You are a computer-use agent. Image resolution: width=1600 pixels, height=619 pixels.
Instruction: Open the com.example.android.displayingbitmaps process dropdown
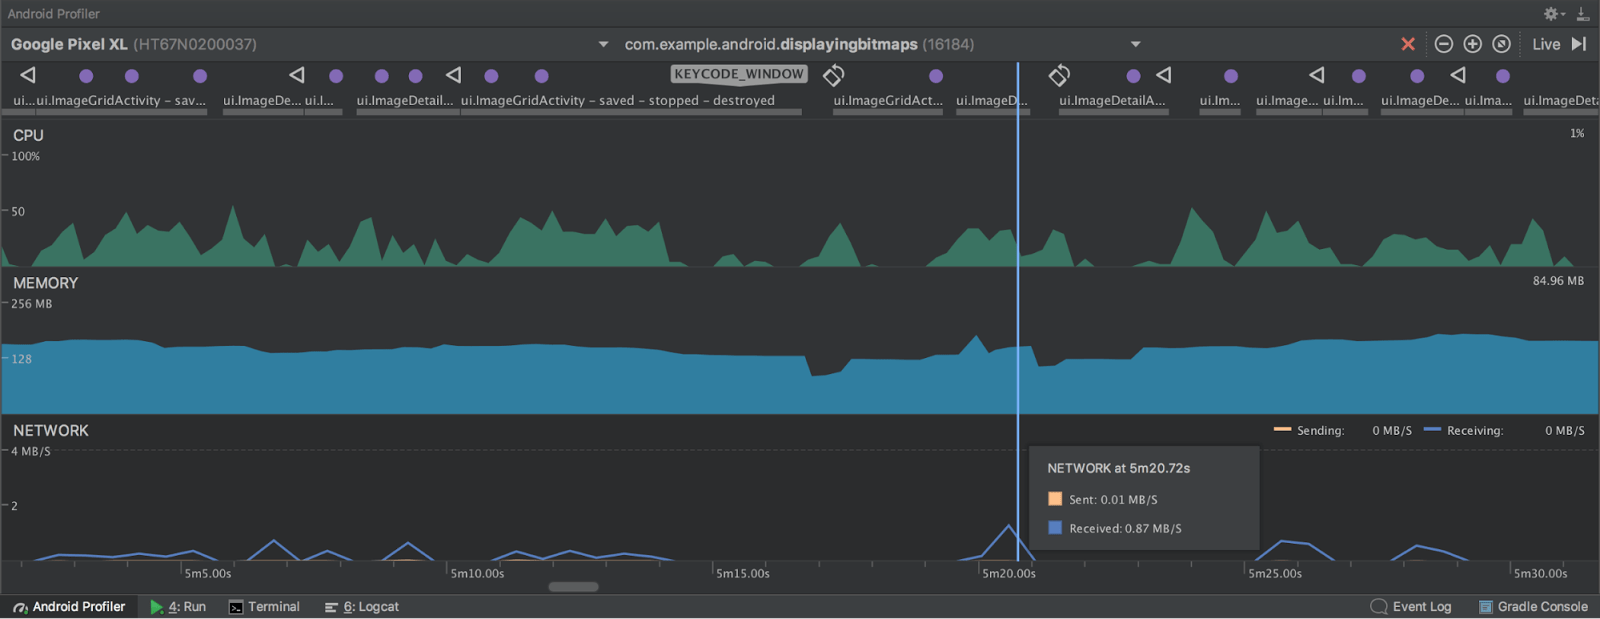(x=883, y=44)
